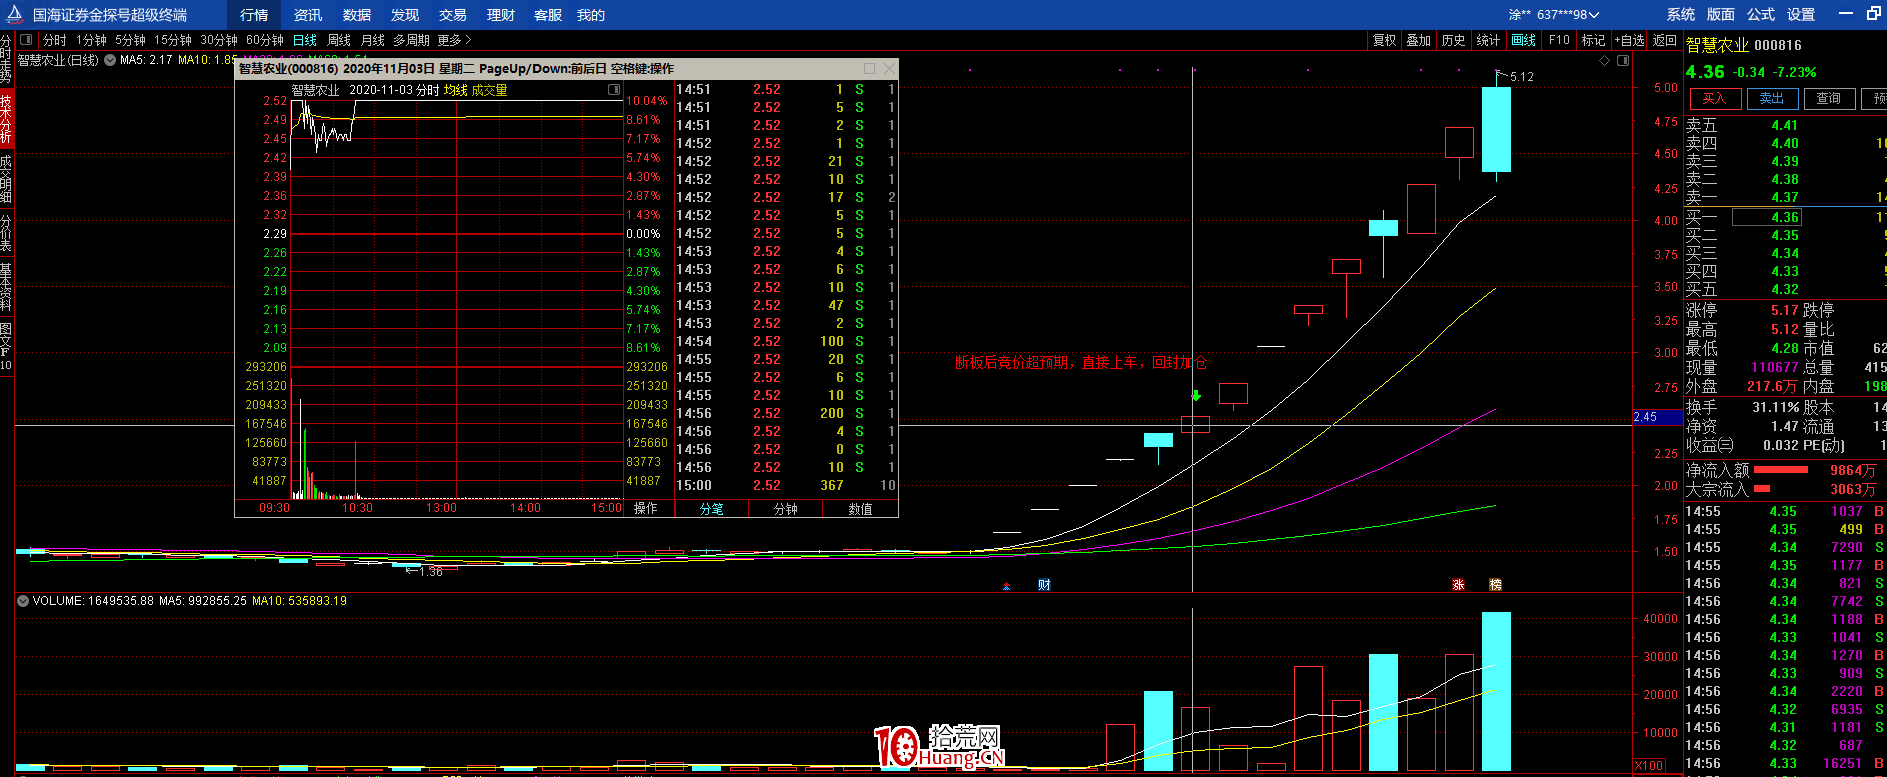Screen dimensions: 1887x777
Task: Click the Guohai Securities sailboat logo icon
Action: [15, 14]
